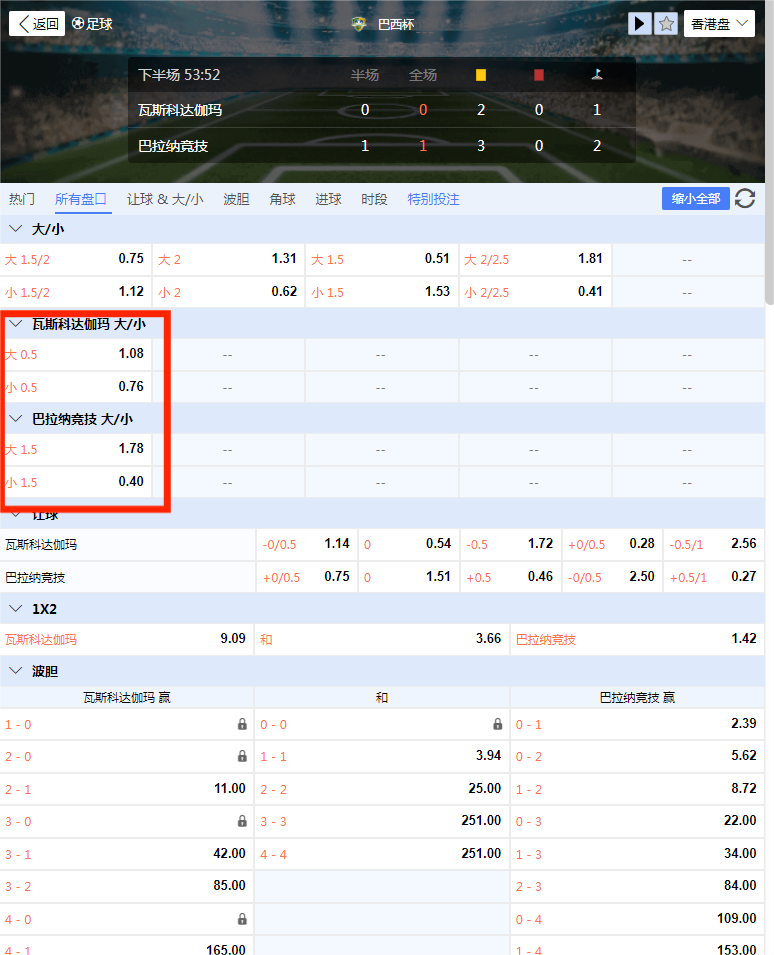Click the red card icon in scoreboard
Viewport: 774px width, 955px height.
click(x=539, y=75)
